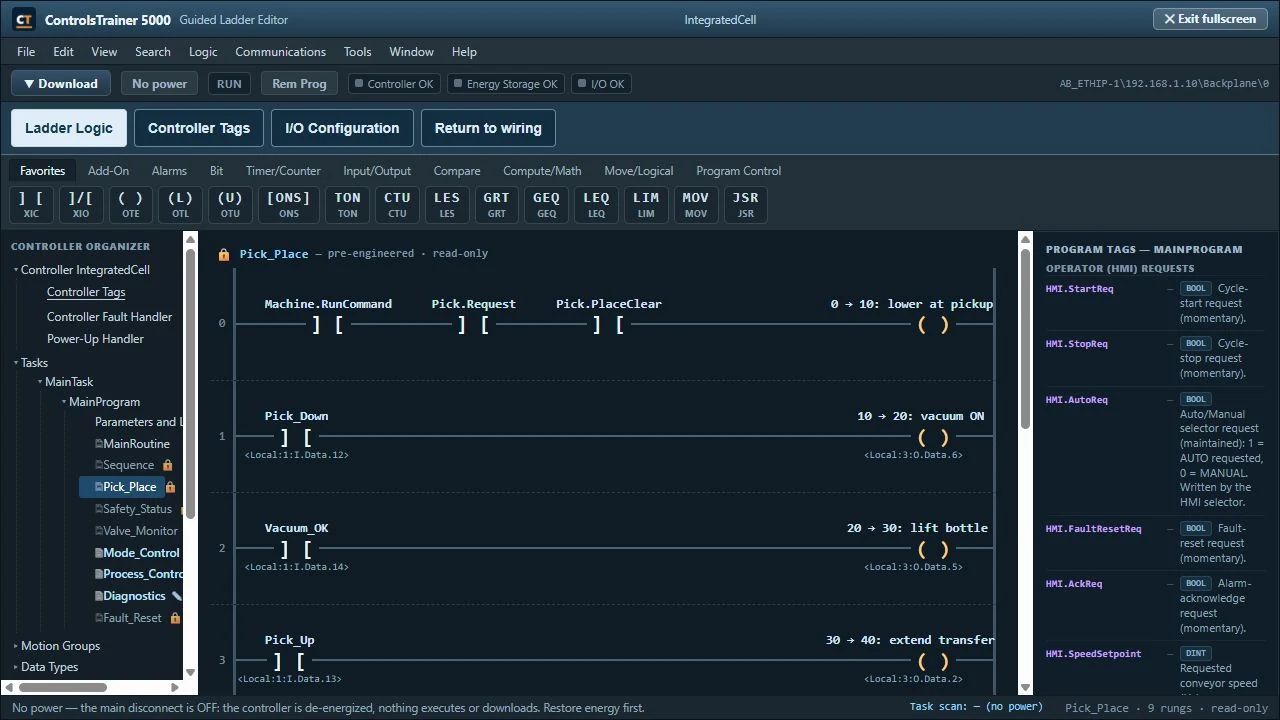Open the Download dropdown

point(61,84)
